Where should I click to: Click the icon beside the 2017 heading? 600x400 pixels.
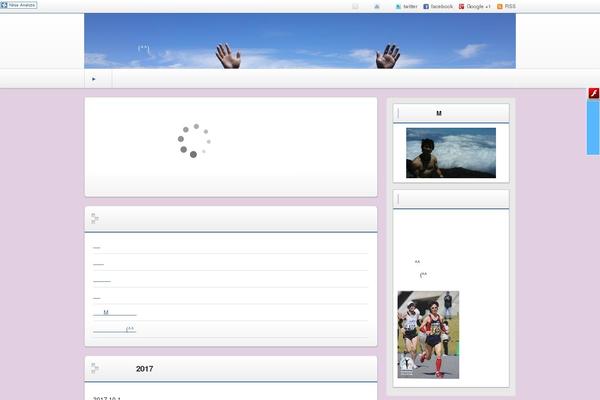point(95,368)
